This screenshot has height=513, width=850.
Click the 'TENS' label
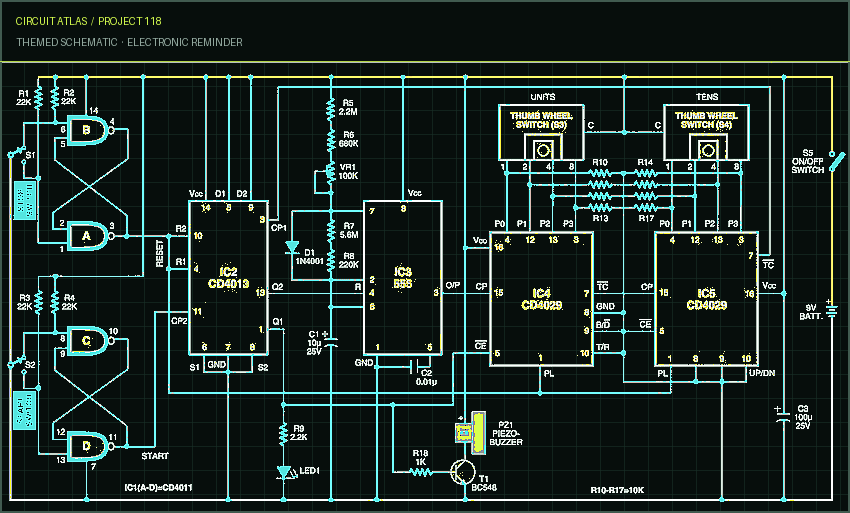pyautogui.click(x=707, y=97)
